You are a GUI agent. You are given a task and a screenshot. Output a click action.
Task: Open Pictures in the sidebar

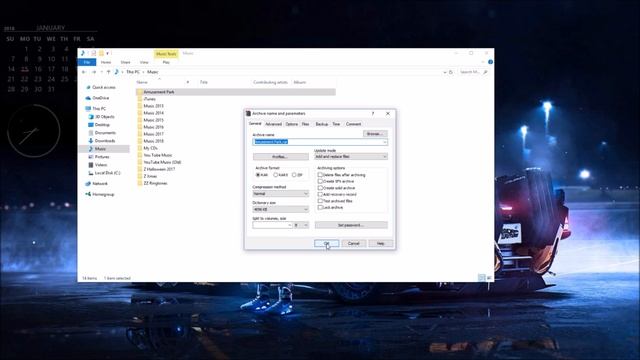102,157
